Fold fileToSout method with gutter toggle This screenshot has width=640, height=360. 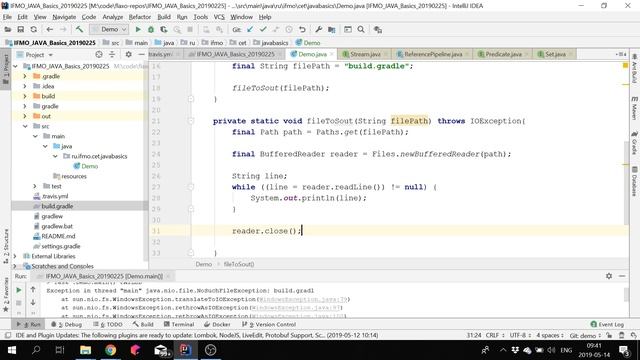click(x=191, y=121)
